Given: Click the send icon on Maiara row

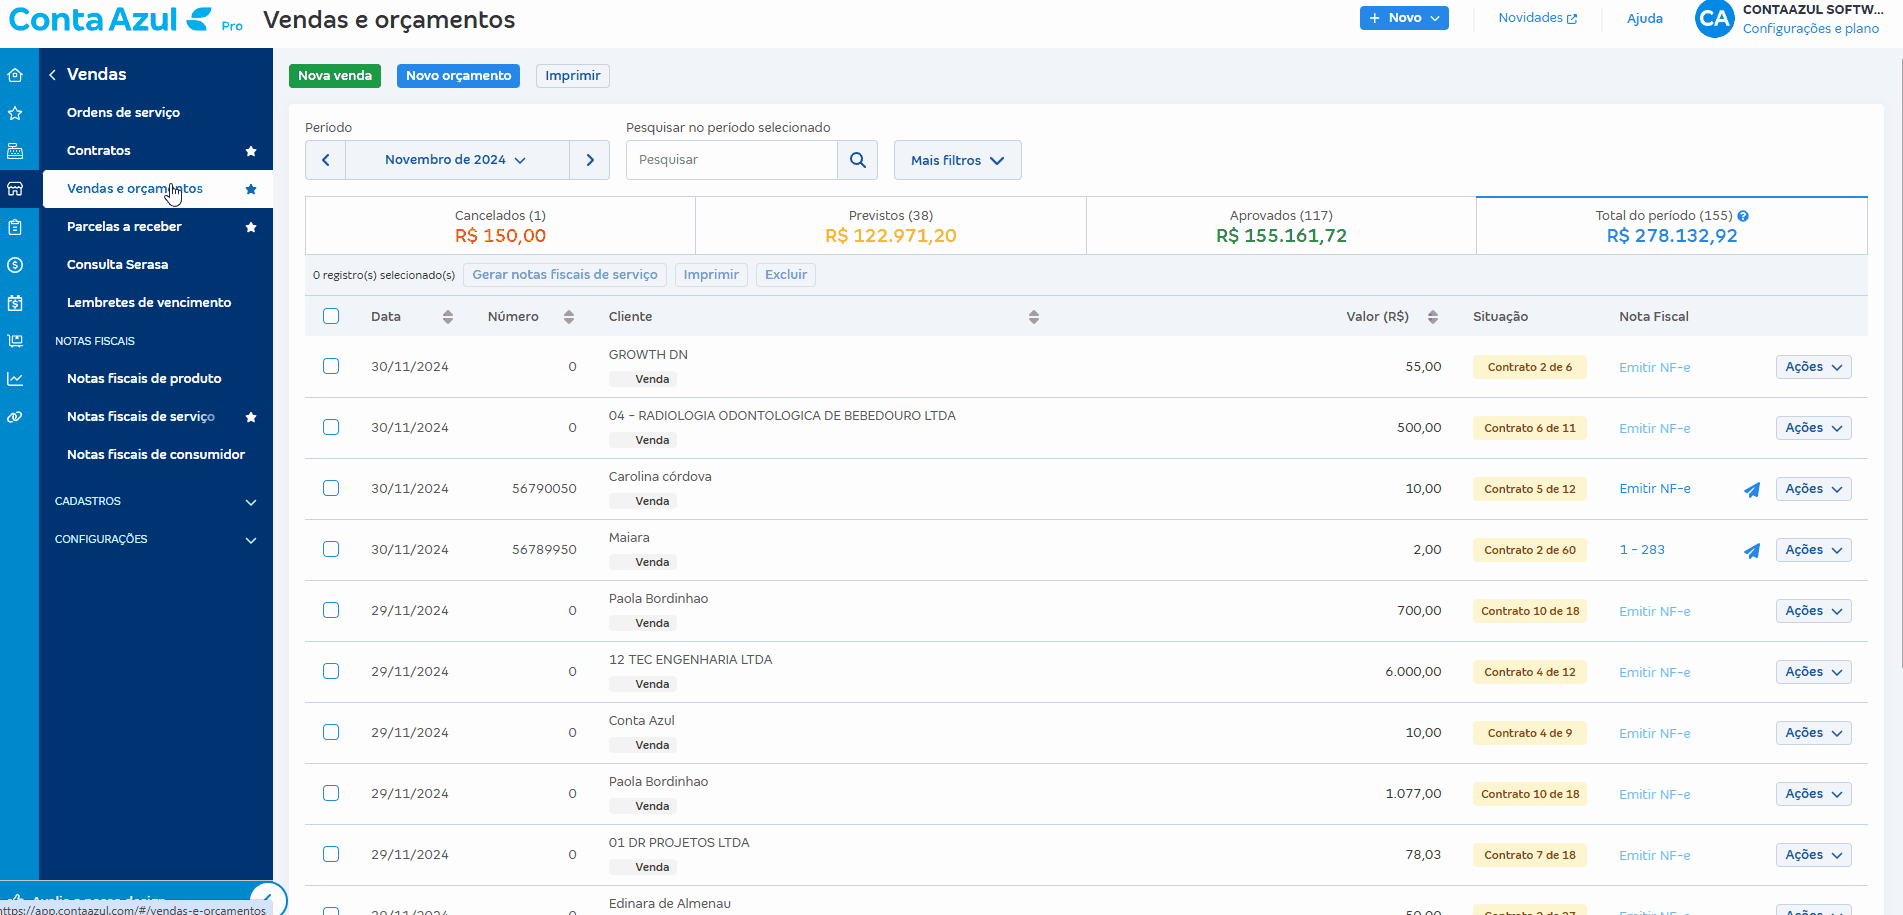Looking at the screenshot, I should (x=1752, y=551).
